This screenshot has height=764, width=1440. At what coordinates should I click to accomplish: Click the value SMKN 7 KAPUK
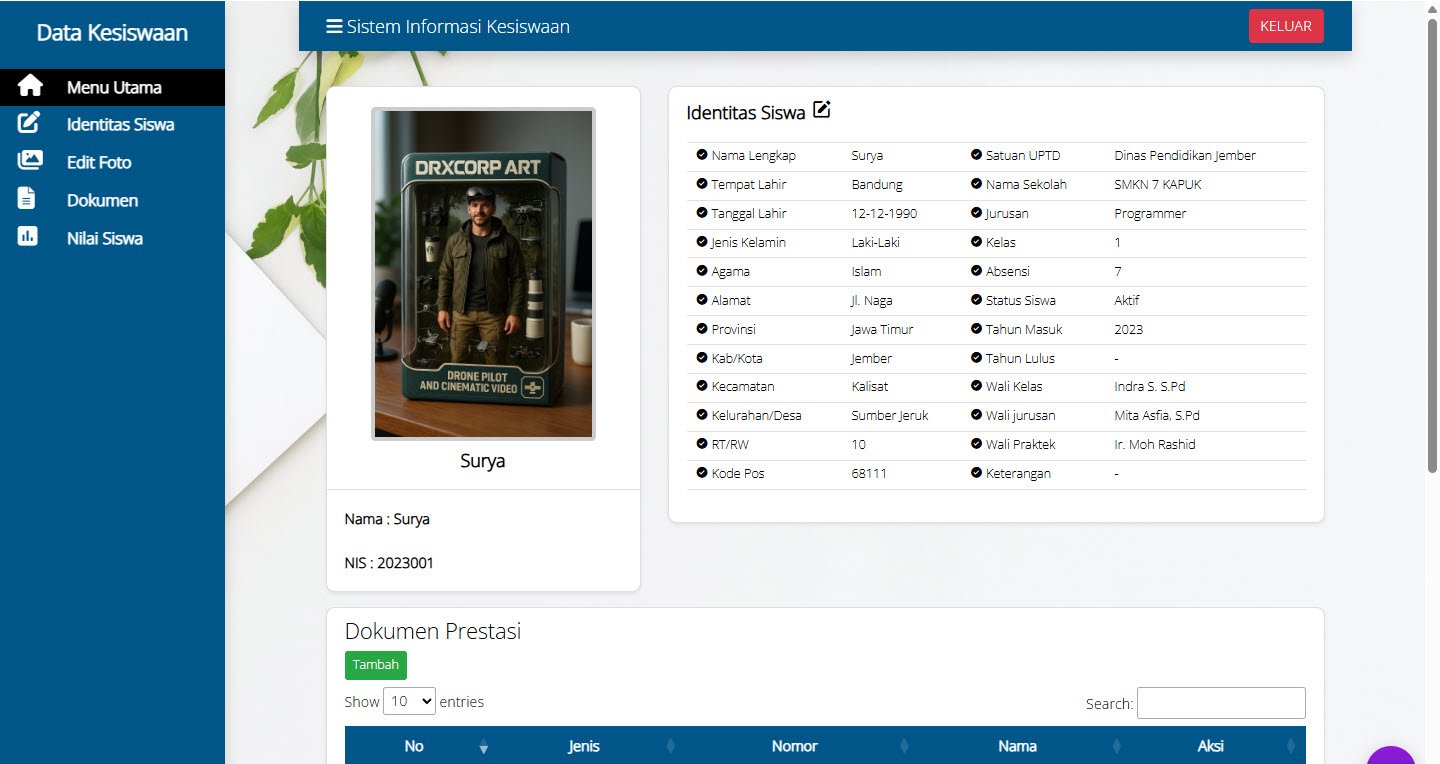click(1158, 184)
